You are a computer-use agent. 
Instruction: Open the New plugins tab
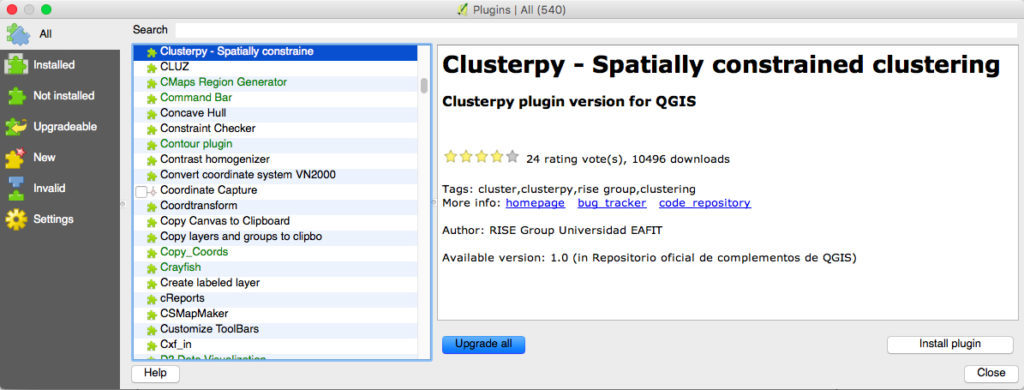(60, 157)
